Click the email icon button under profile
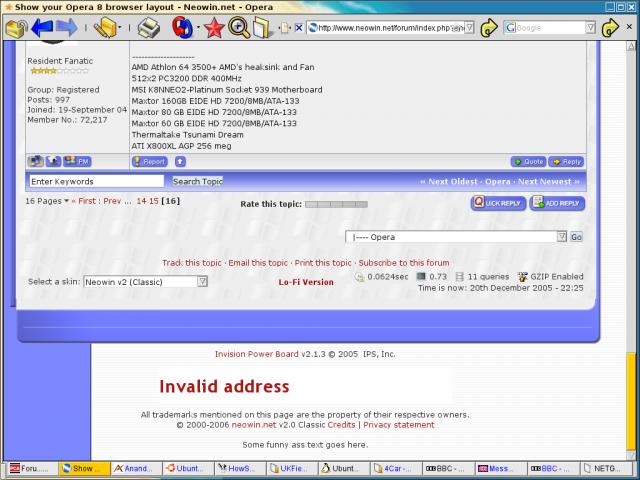Image resolution: width=640 pixels, height=480 pixels. [53, 162]
